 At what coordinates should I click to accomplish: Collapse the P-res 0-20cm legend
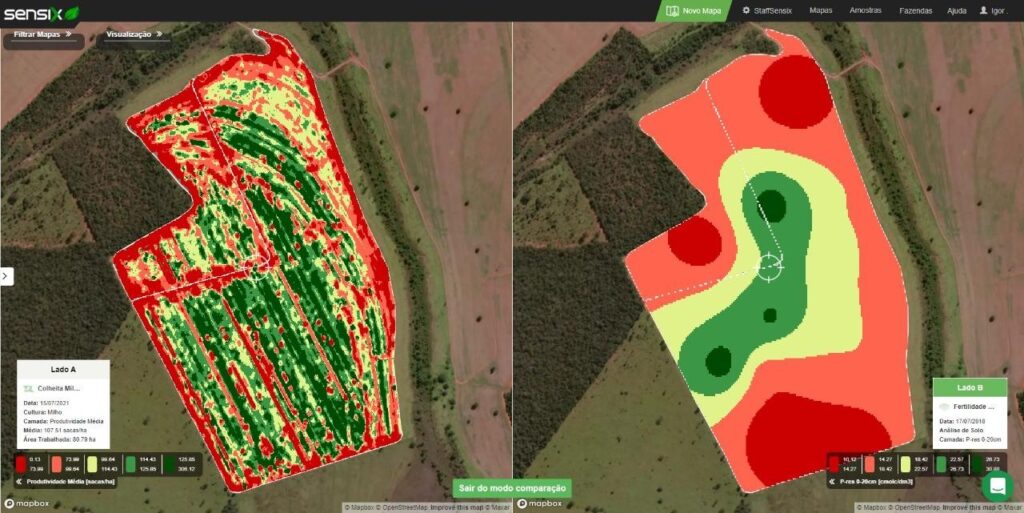(832, 481)
